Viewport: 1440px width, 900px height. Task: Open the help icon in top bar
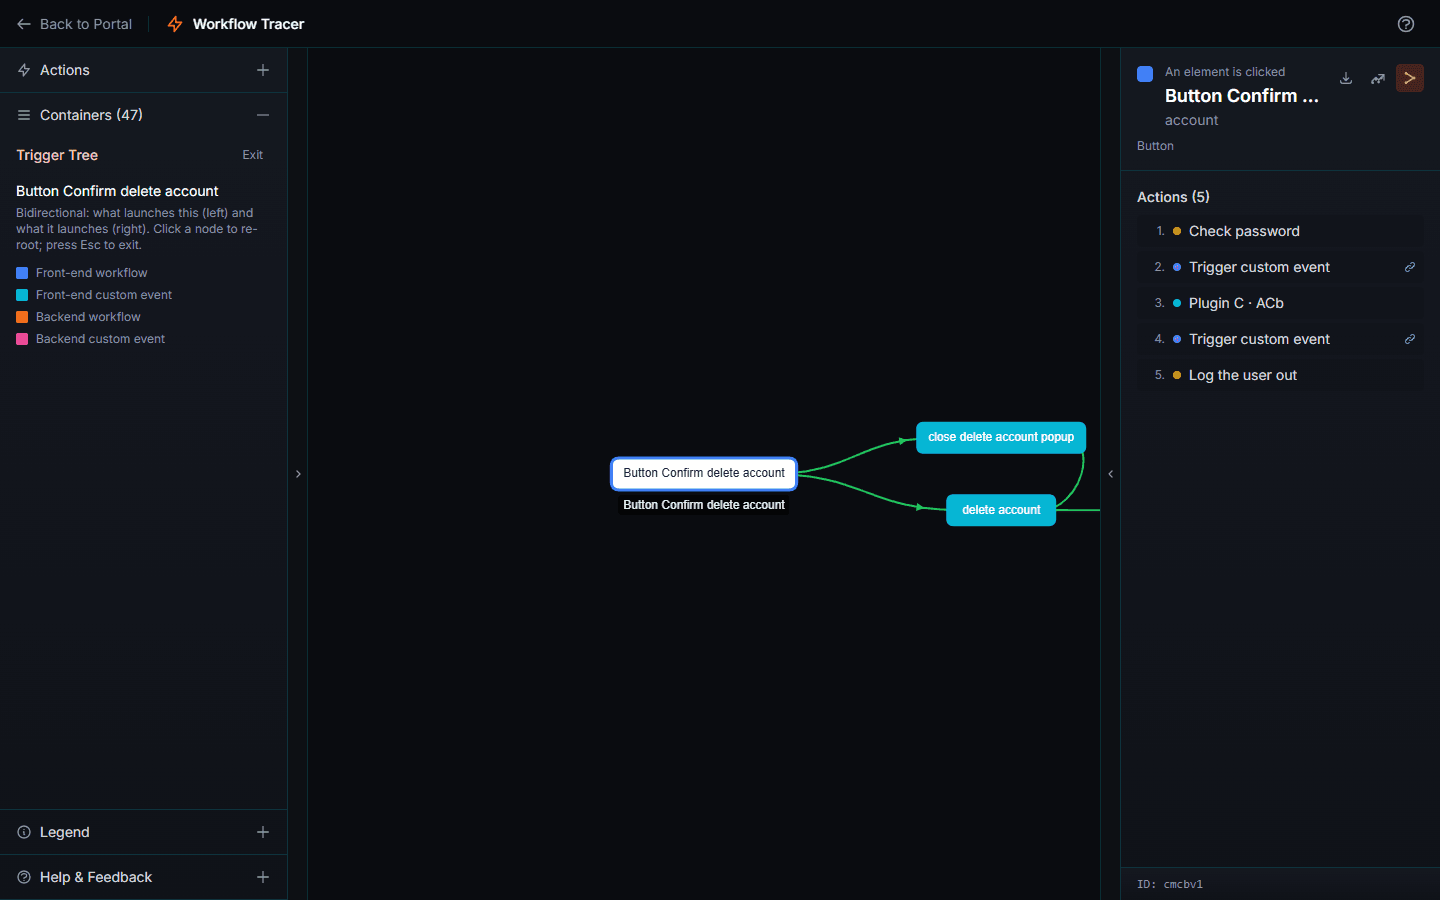click(x=1406, y=24)
